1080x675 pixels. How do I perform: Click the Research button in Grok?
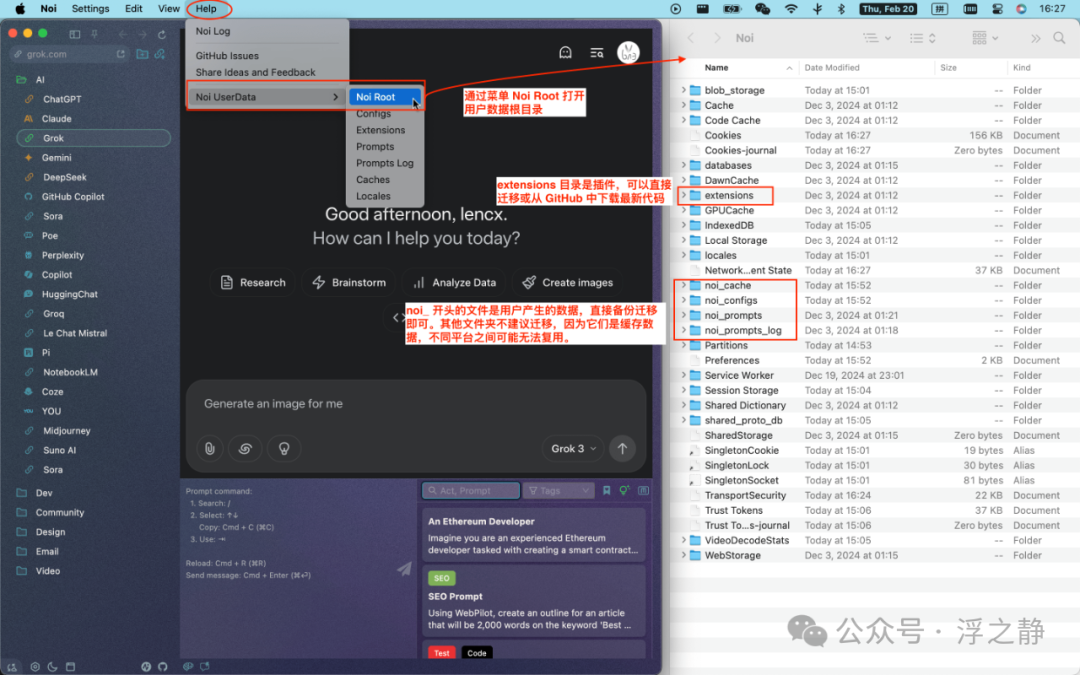[x=253, y=282]
